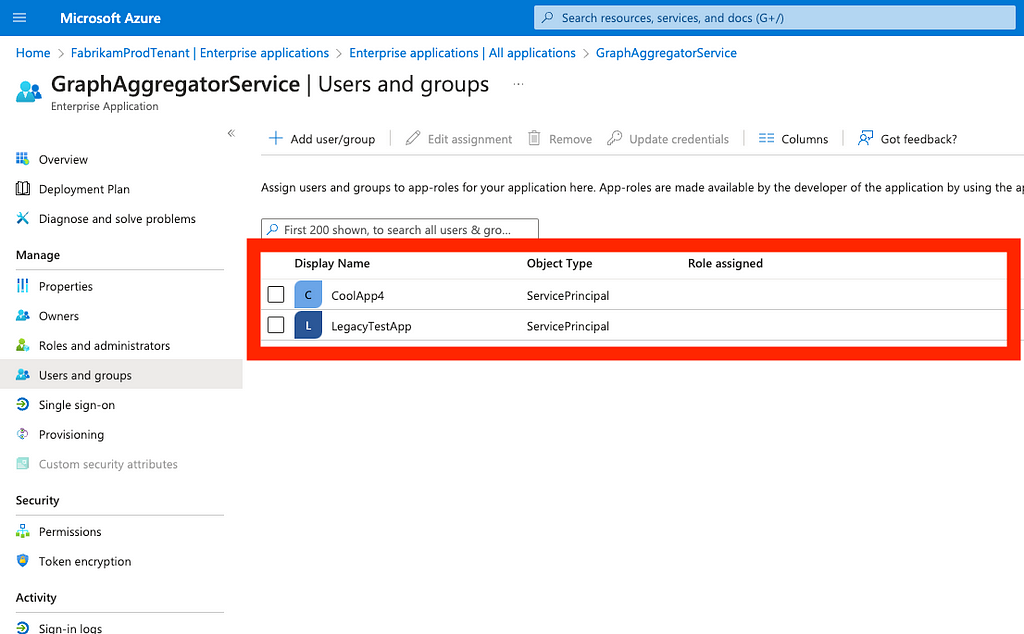Click the GraphAggregatorService enterprise application icon
This screenshot has width=1024, height=634.
coord(28,91)
